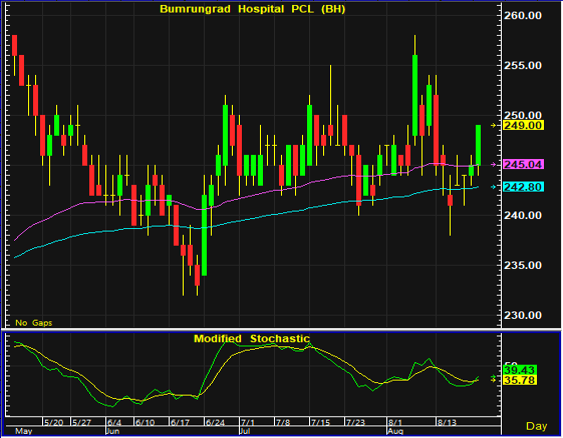Click the 240.00 price axis label
The height and width of the screenshot is (438, 563).
pyautogui.click(x=522, y=215)
